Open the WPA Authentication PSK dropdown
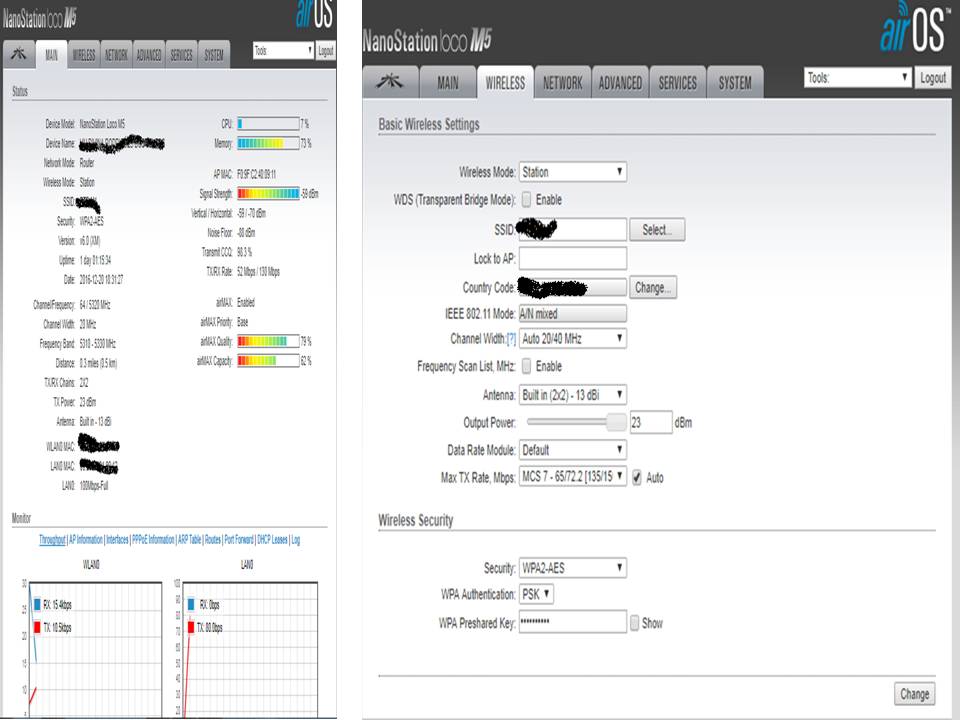The height and width of the screenshot is (720, 960). tap(536, 594)
